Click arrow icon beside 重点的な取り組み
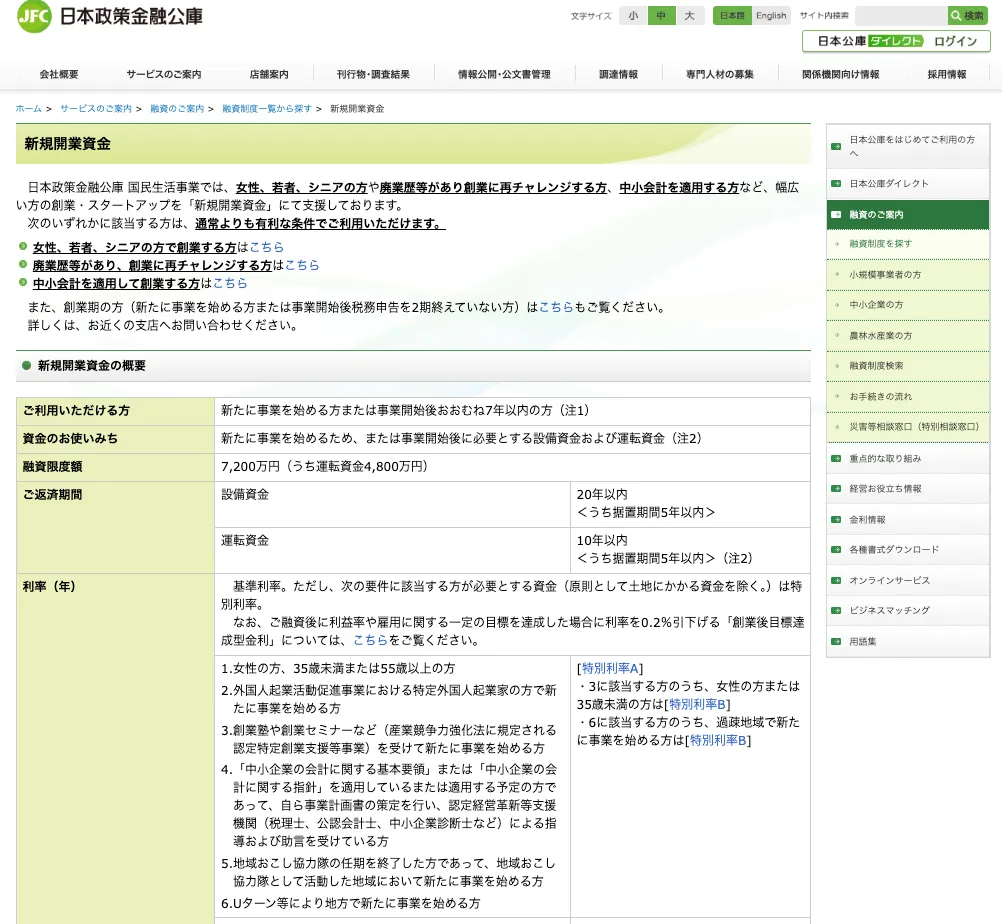 point(836,458)
